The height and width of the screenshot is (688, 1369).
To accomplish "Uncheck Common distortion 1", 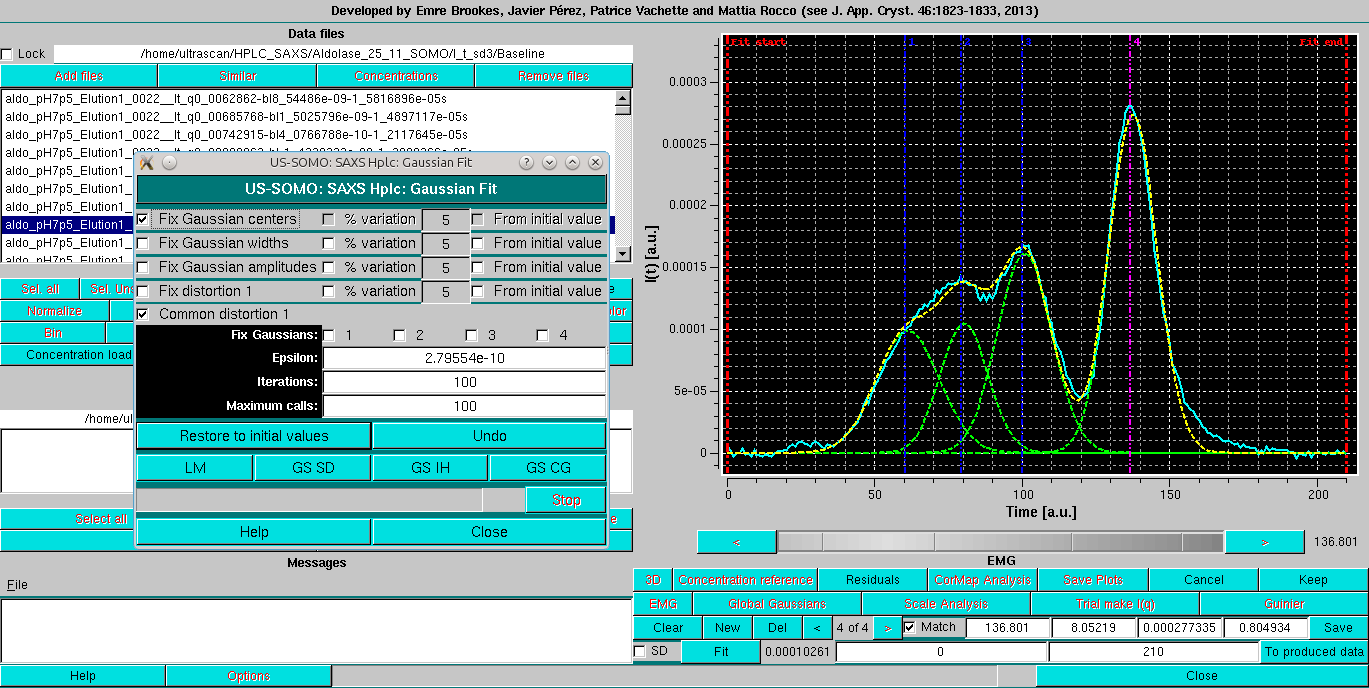I will pos(142,313).
